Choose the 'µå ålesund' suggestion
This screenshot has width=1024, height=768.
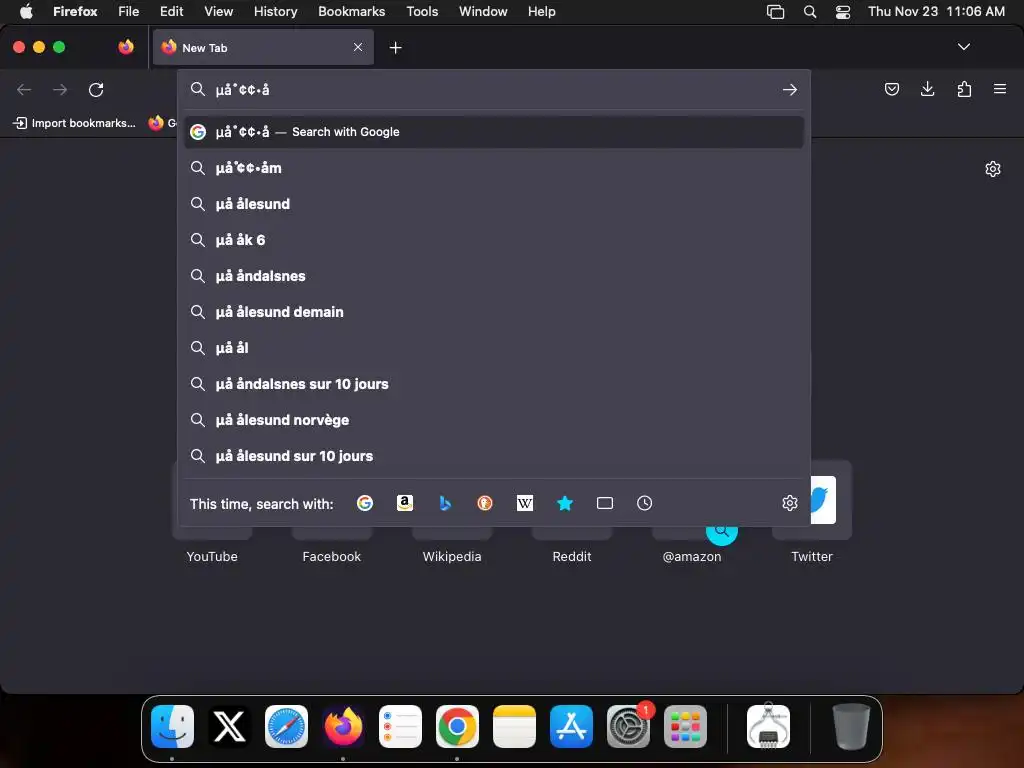(x=494, y=204)
